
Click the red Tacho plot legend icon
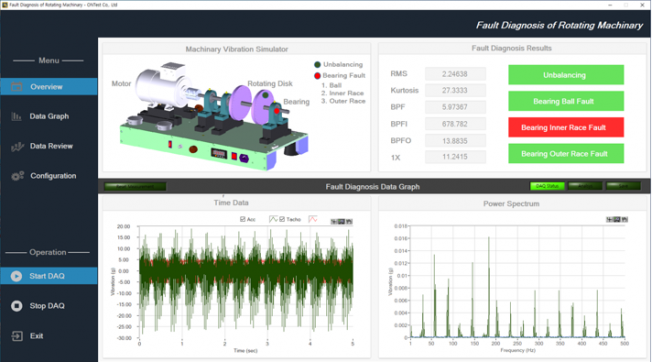313,219
